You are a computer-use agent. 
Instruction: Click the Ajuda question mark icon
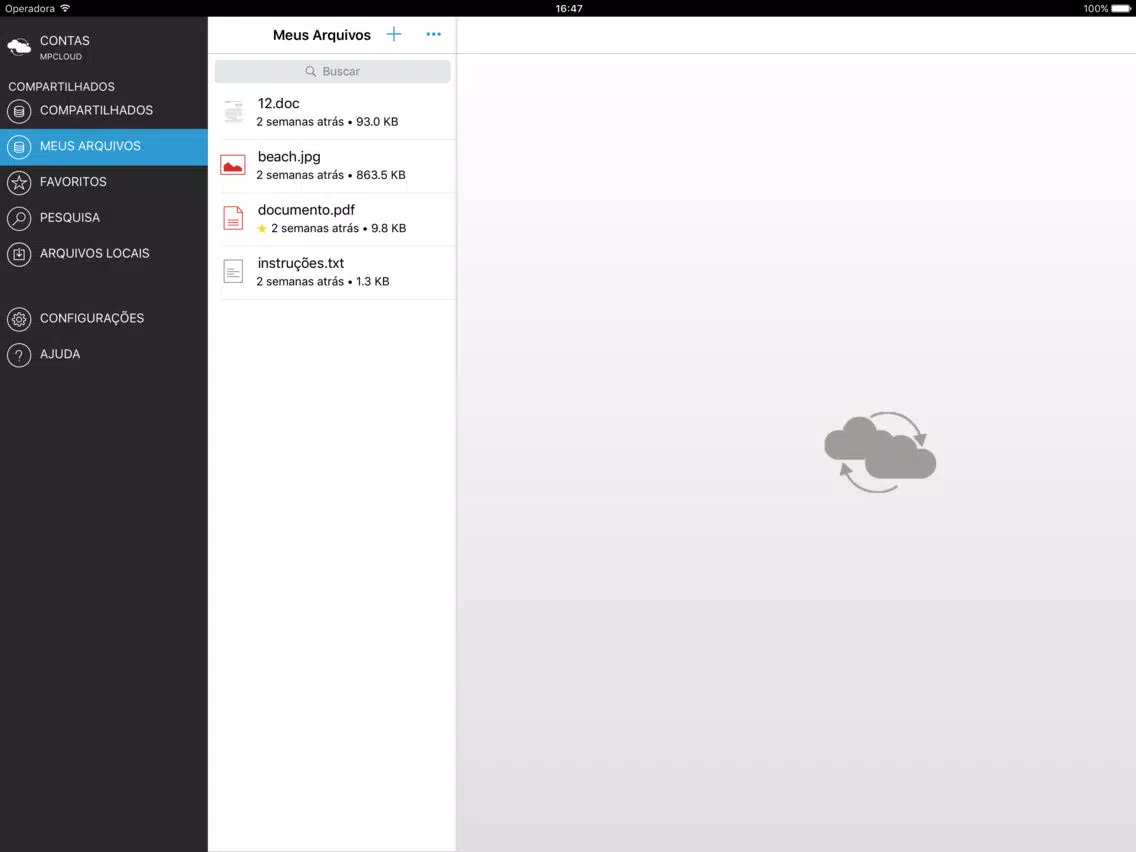pos(19,355)
